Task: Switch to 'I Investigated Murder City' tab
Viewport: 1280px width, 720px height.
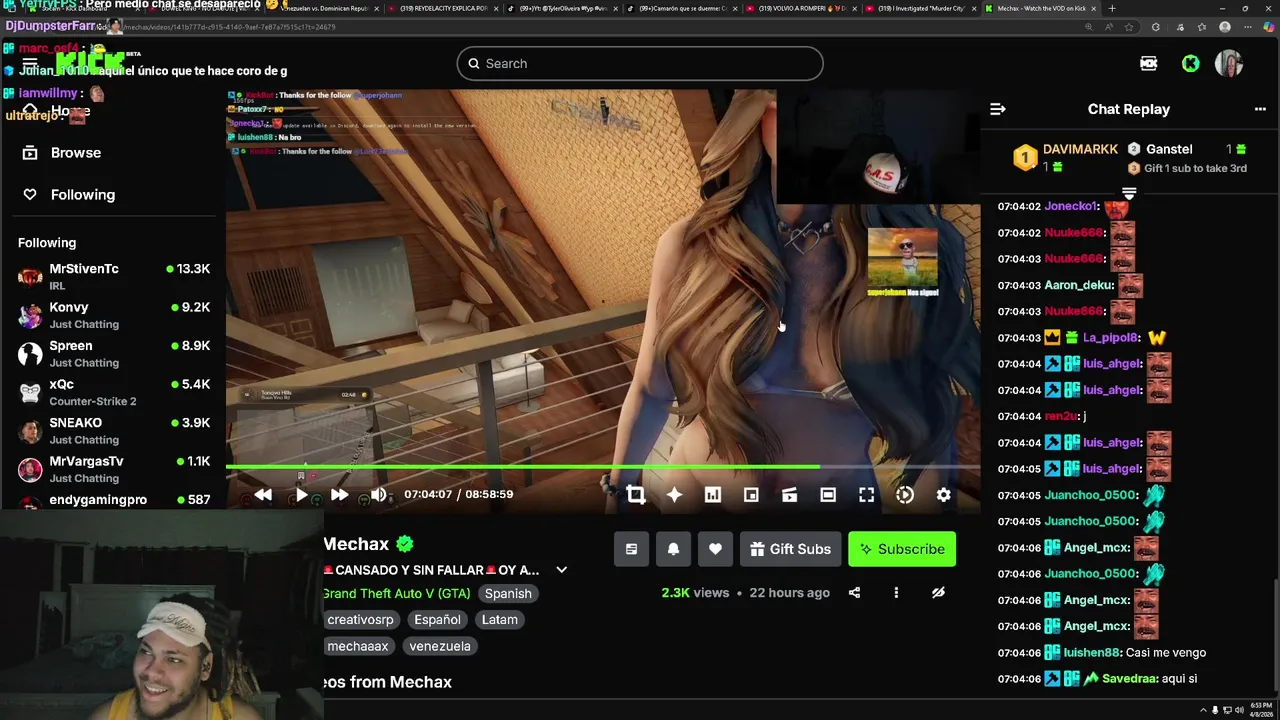Action: point(920,8)
